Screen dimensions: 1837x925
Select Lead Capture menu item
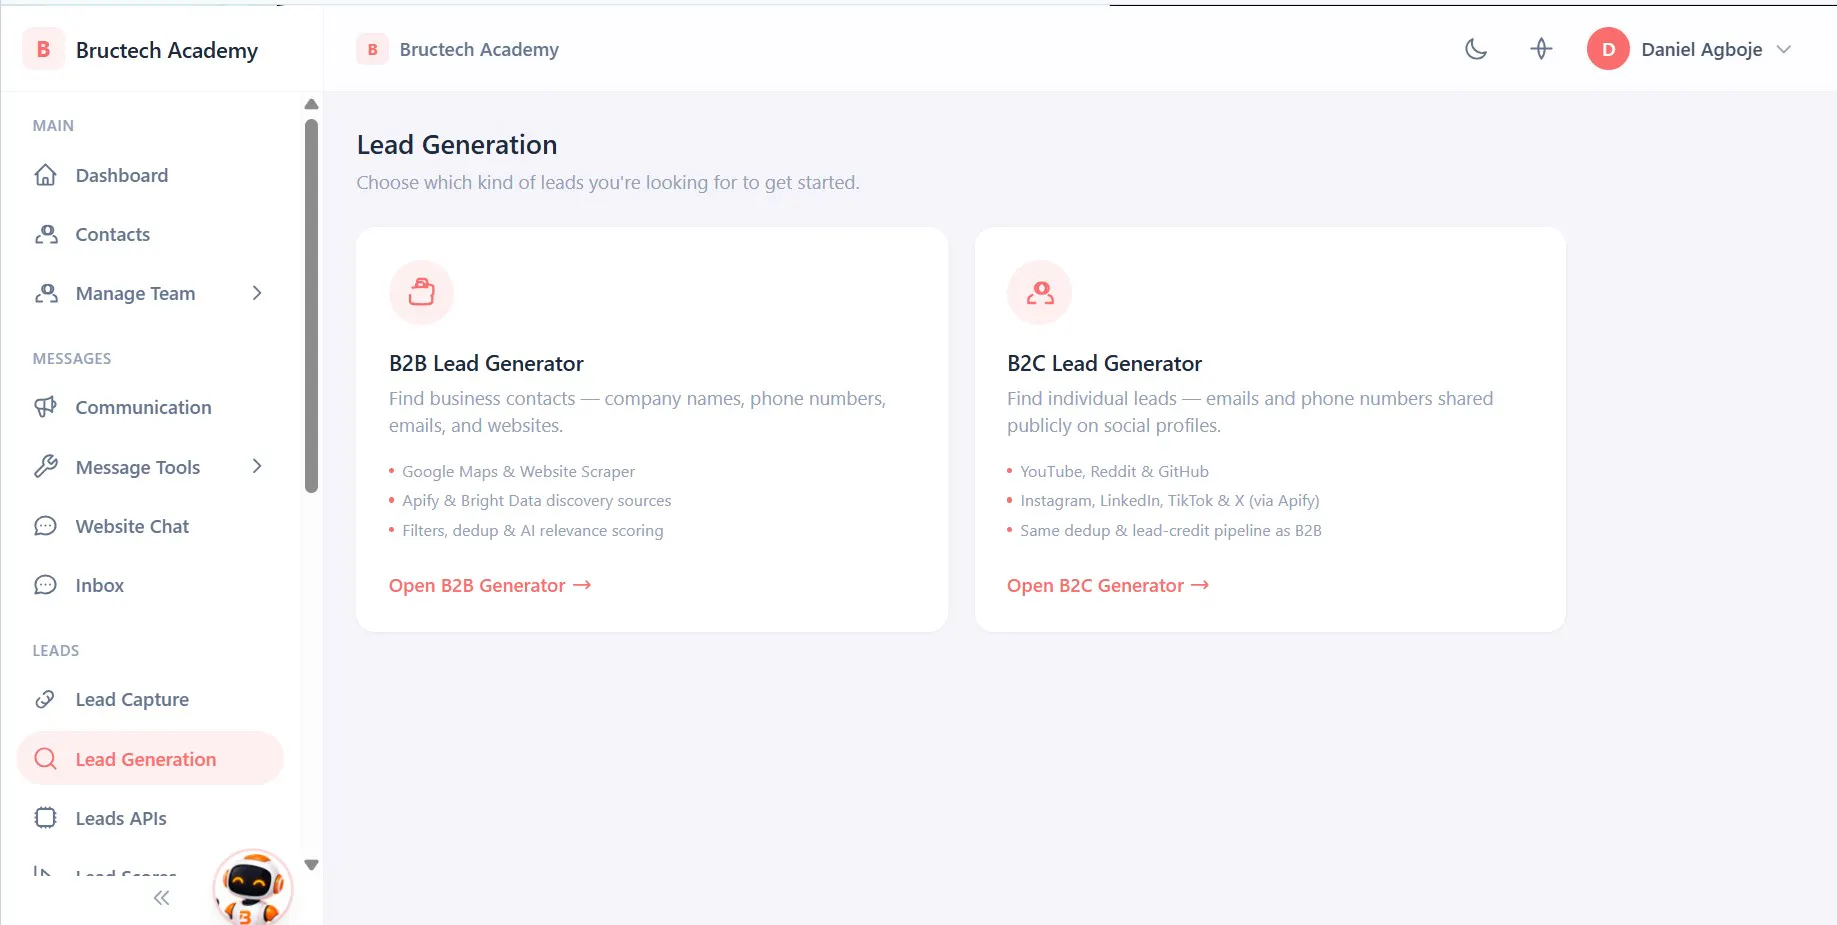pyautogui.click(x=150, y=699)
